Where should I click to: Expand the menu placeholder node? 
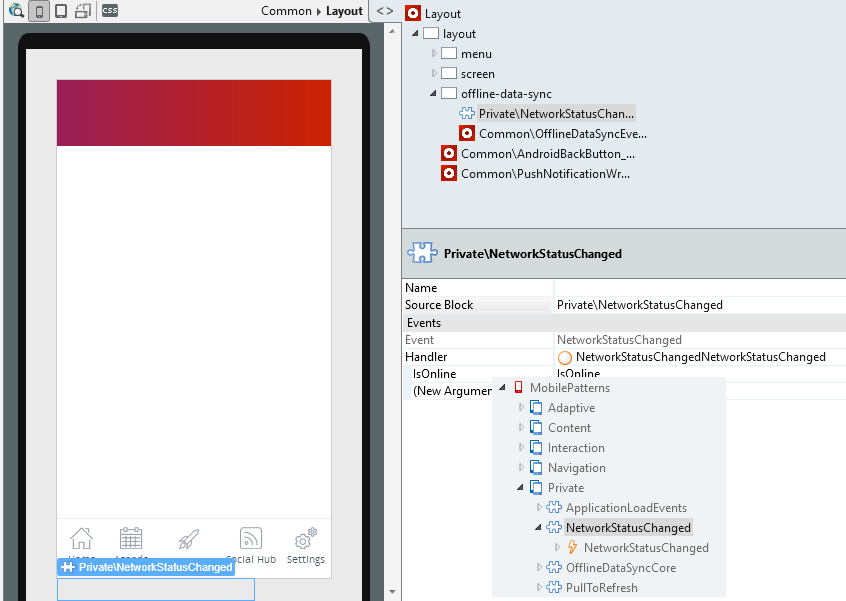(434, 53)
